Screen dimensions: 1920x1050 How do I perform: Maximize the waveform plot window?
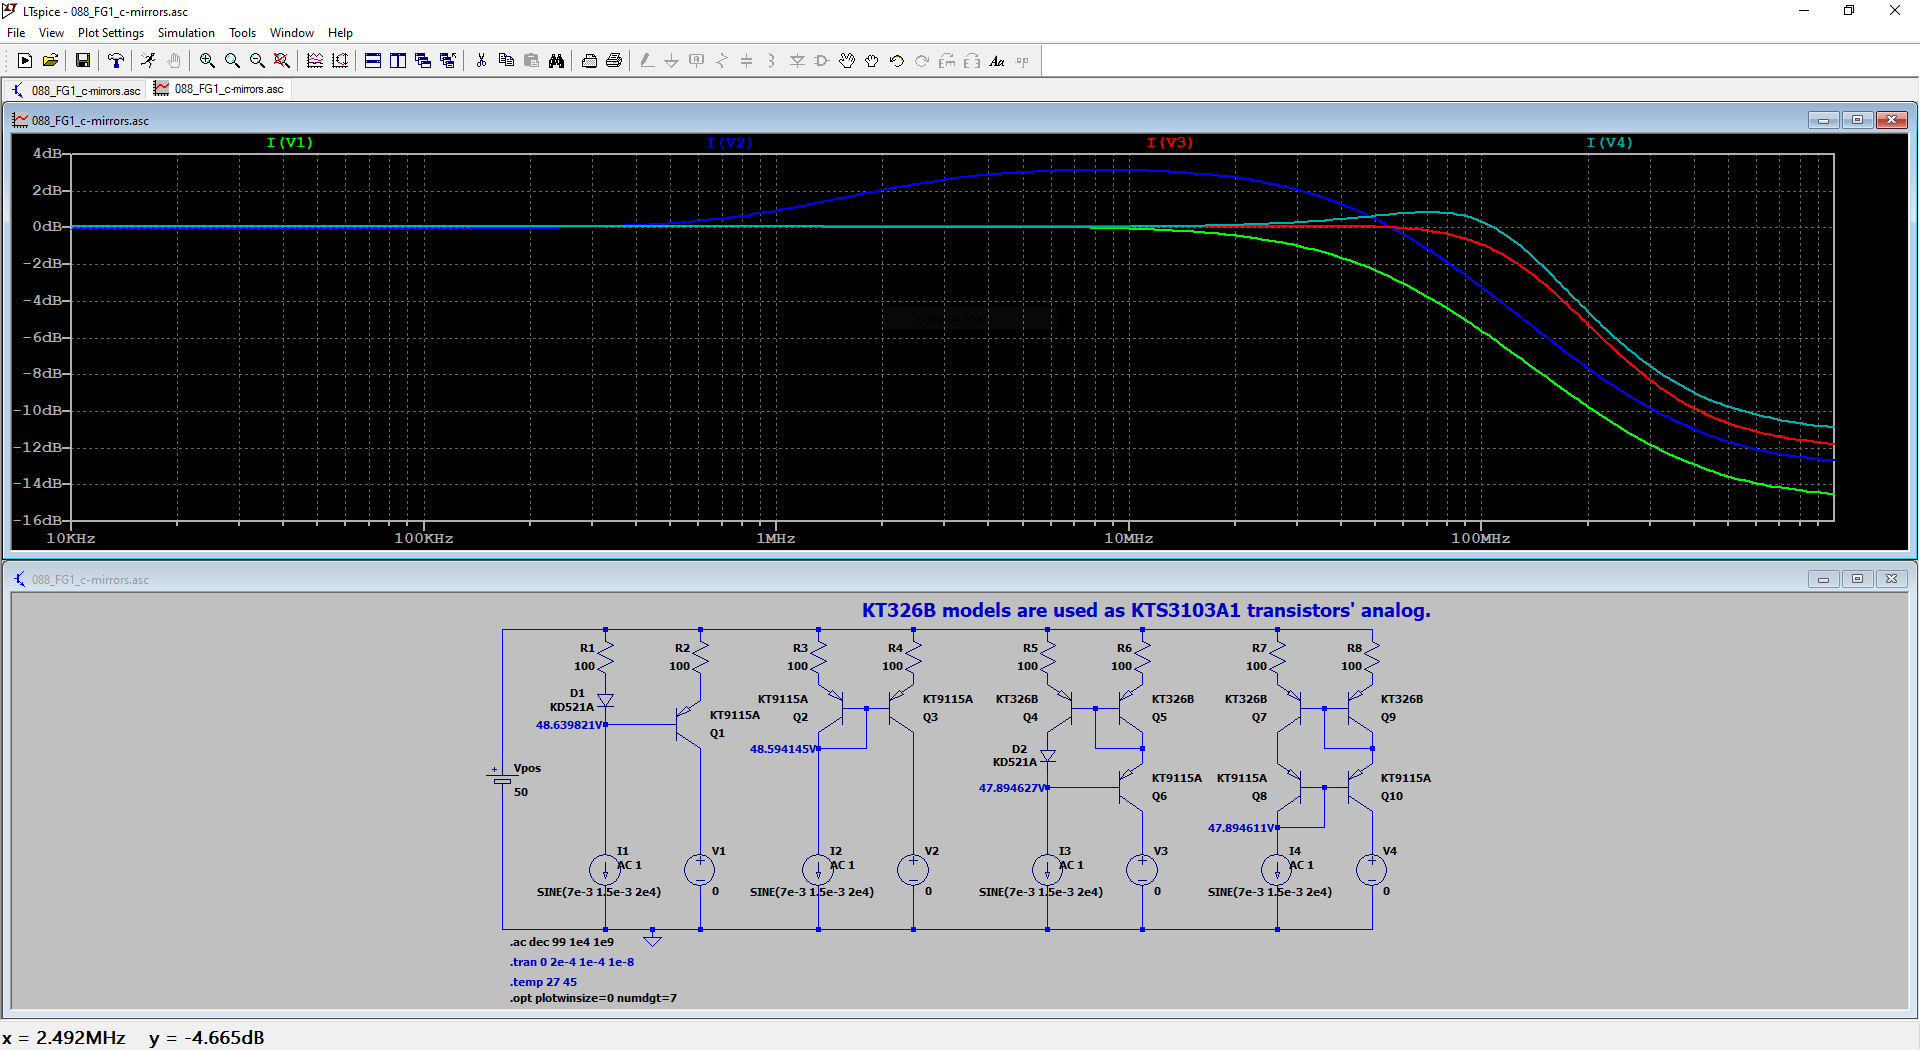1857,120
